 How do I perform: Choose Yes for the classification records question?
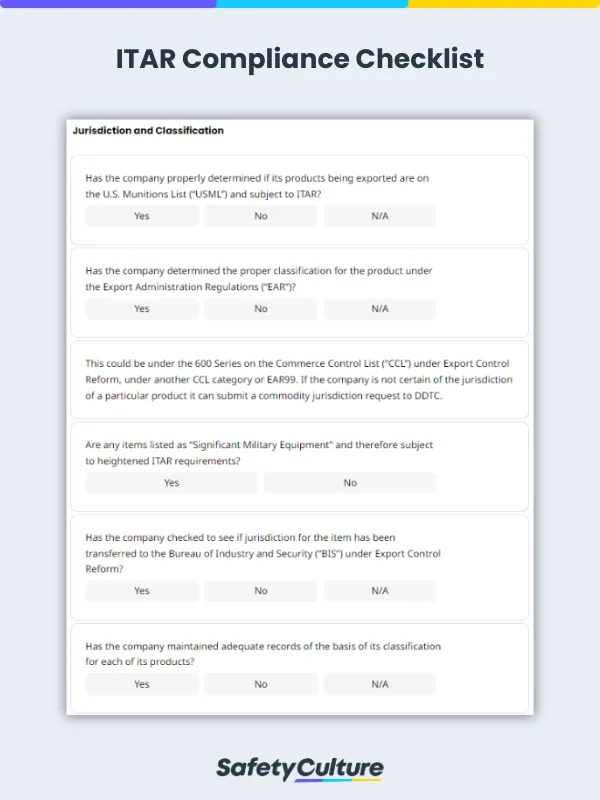pos(141,684)
